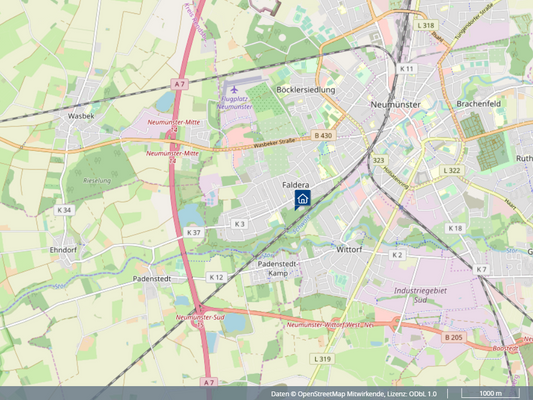Open the OpenStreetMap Mitwirkende attribution link
Viewport: 533px width, 400px height.
pyautogui.click(x=341, y=394)
